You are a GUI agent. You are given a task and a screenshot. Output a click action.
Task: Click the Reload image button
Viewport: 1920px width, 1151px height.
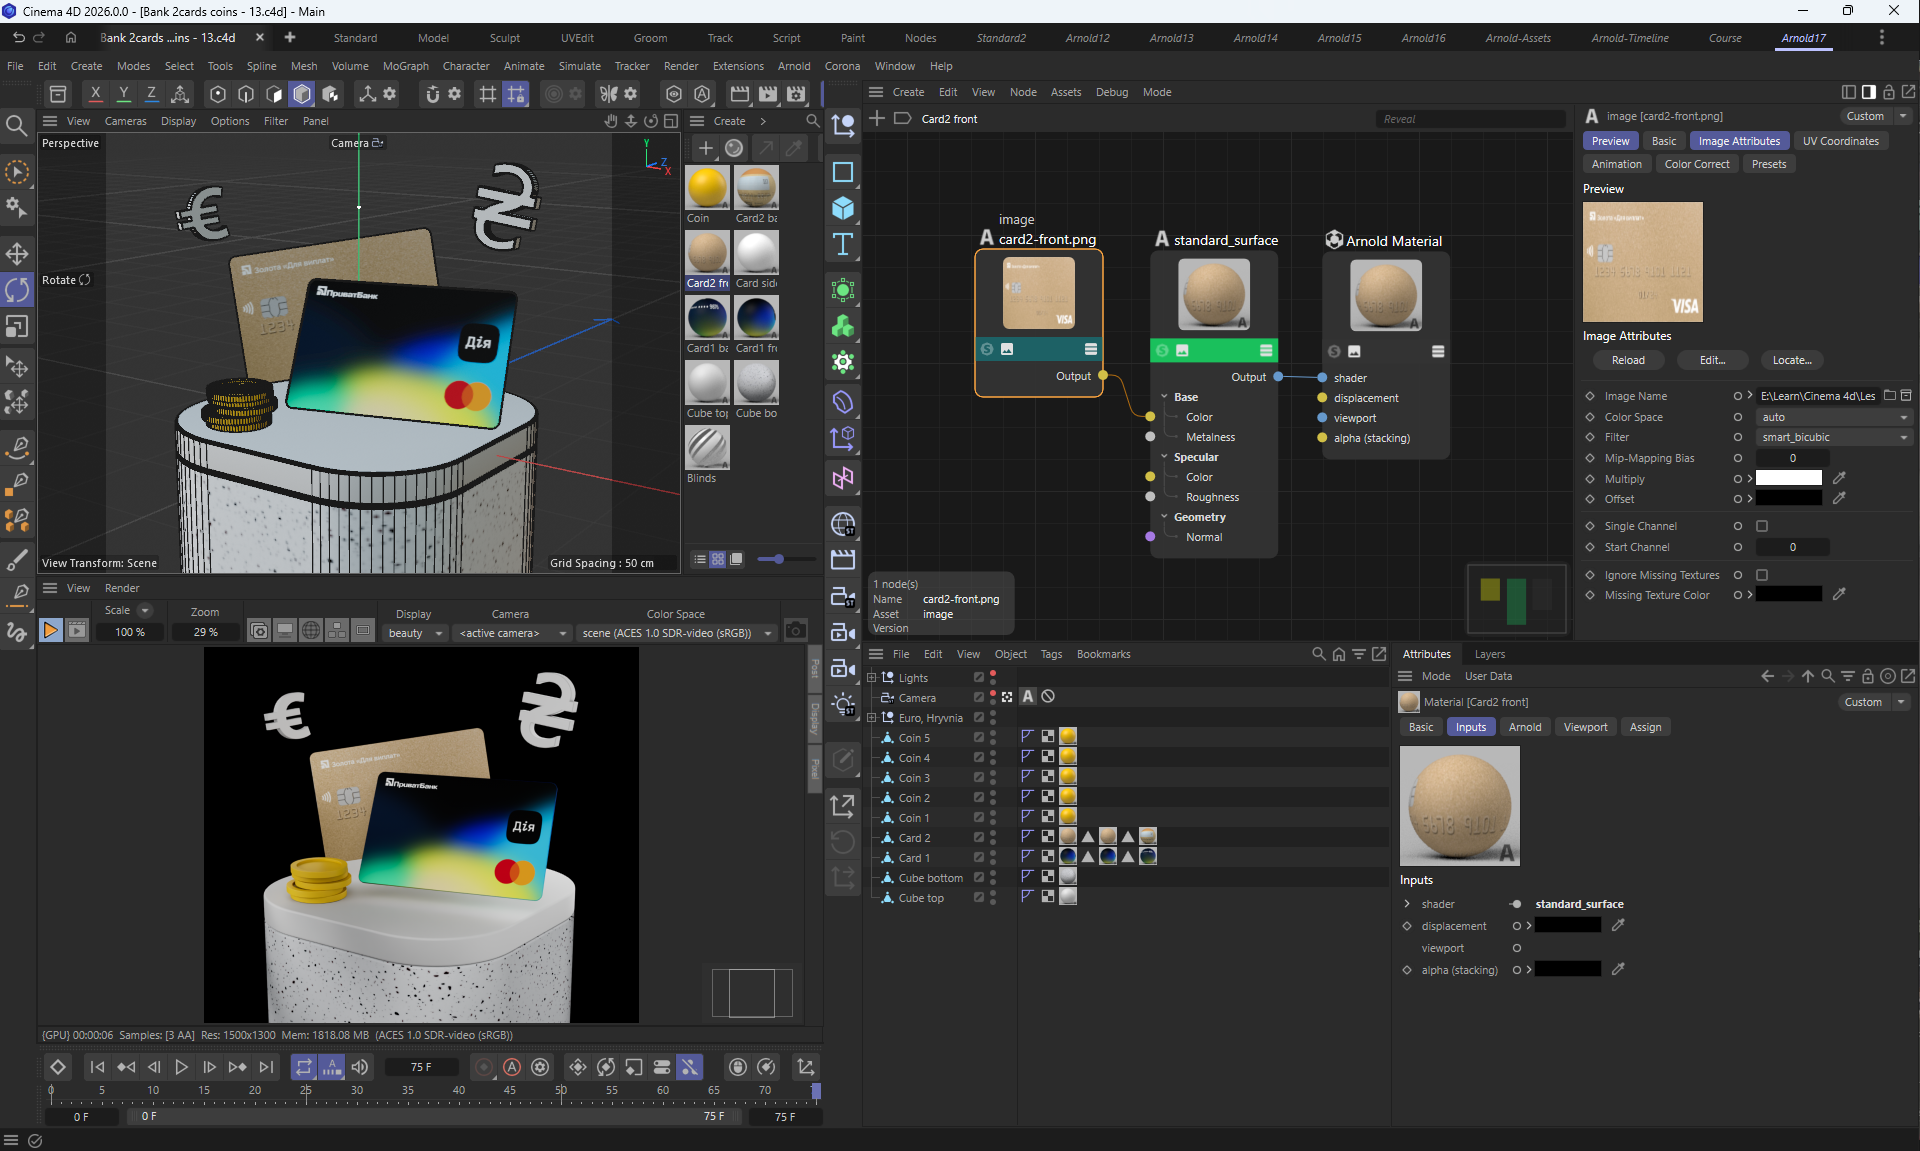pyautogui.click(x=1627, y=360)
